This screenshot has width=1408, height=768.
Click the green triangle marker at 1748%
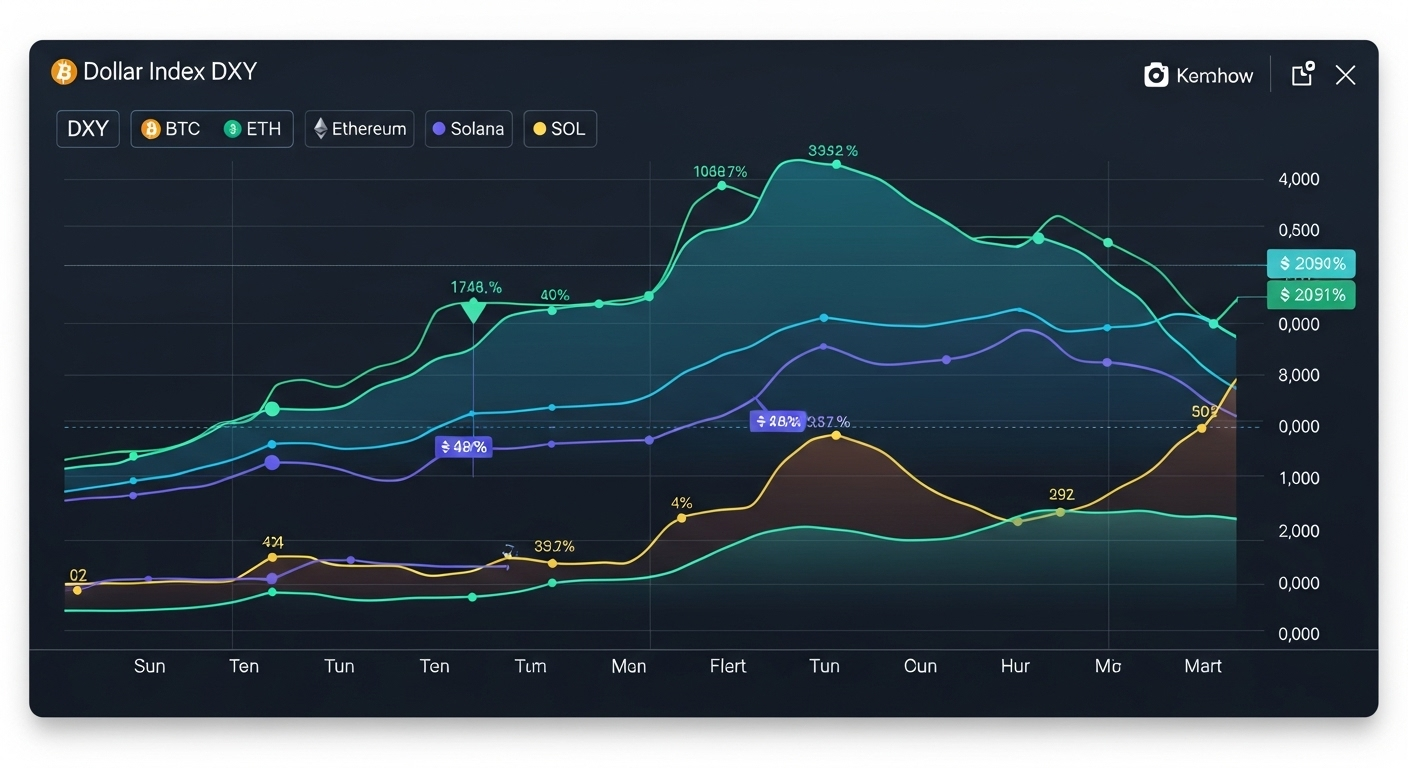tap(473, 312)
